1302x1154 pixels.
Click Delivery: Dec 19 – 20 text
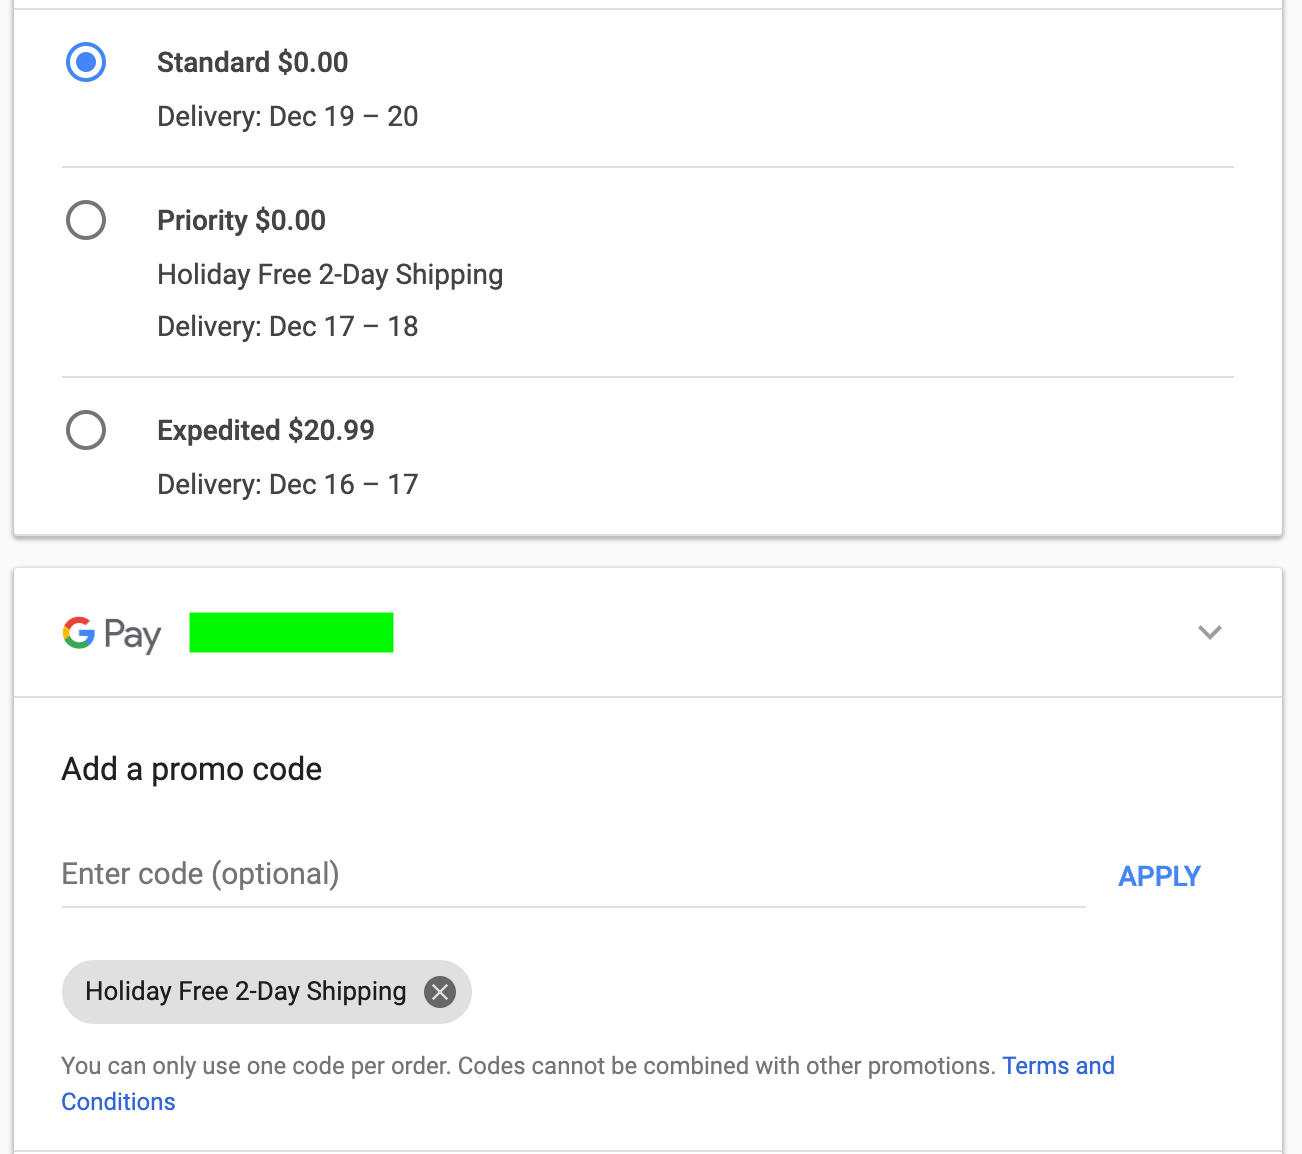click(x=287, y=116)
